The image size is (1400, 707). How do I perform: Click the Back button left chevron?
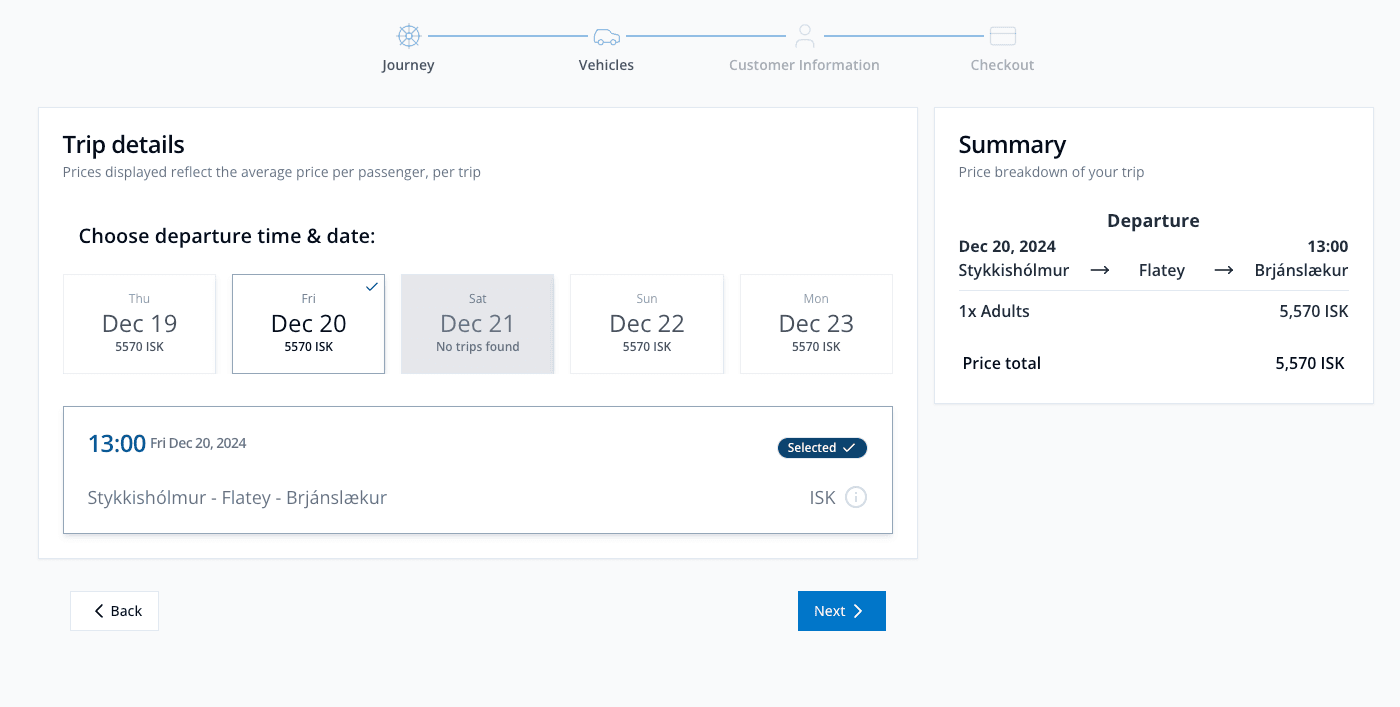(99, 611)
